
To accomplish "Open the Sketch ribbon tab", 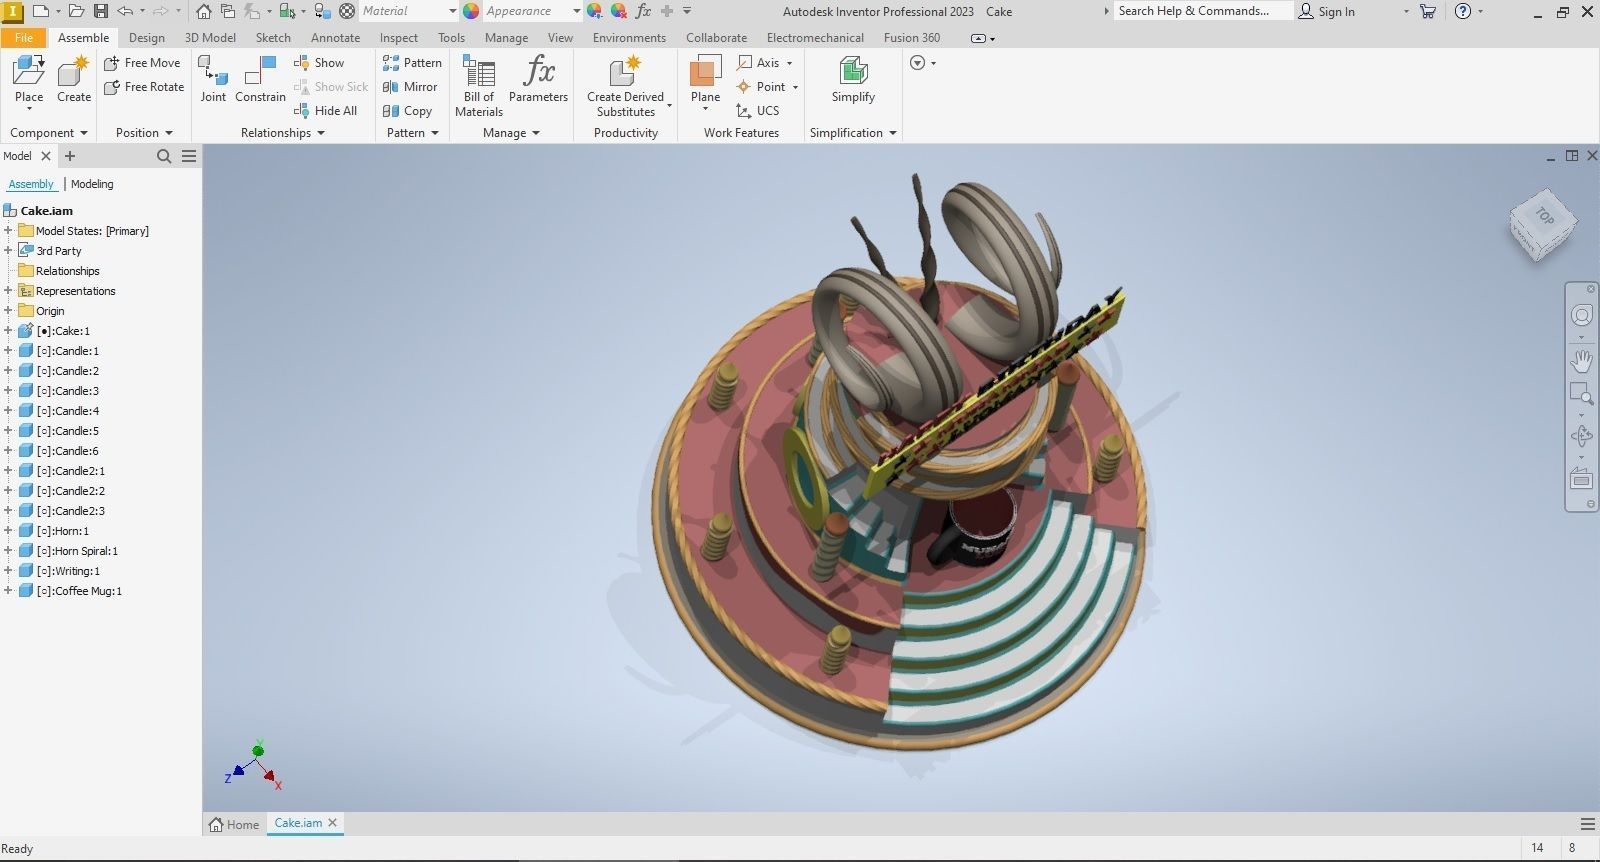I will coord(273,38).
